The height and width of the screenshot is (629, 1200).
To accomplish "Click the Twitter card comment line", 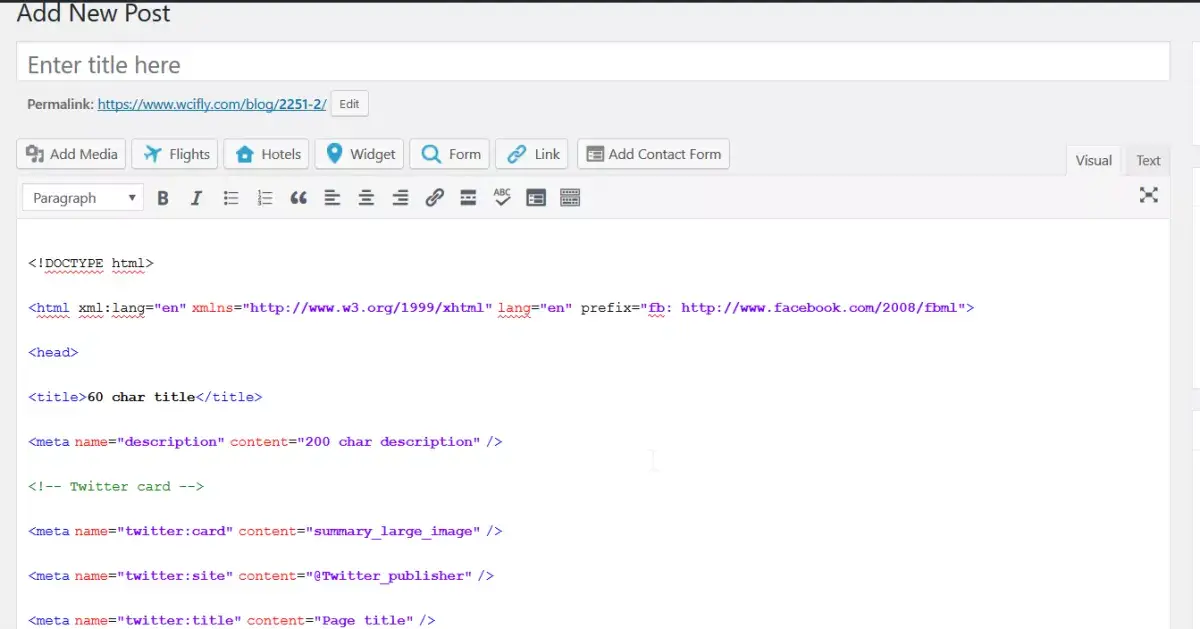I will pyautogui.click(x=116, y=487).
